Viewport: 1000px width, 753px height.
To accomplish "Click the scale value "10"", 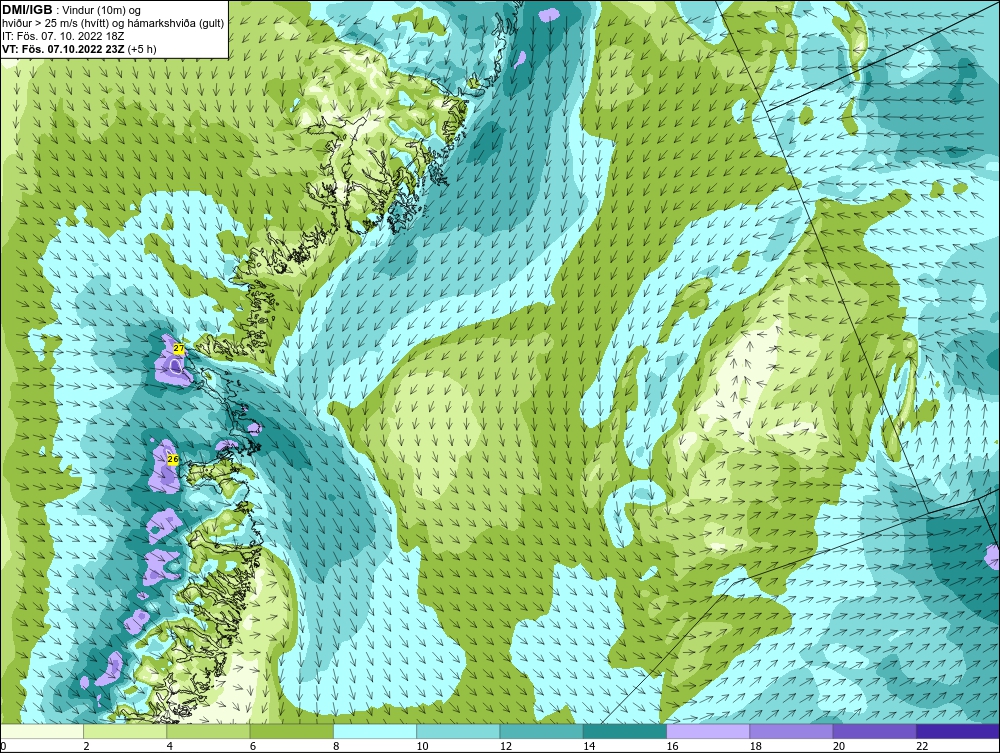I will click(x=422, y=747).
